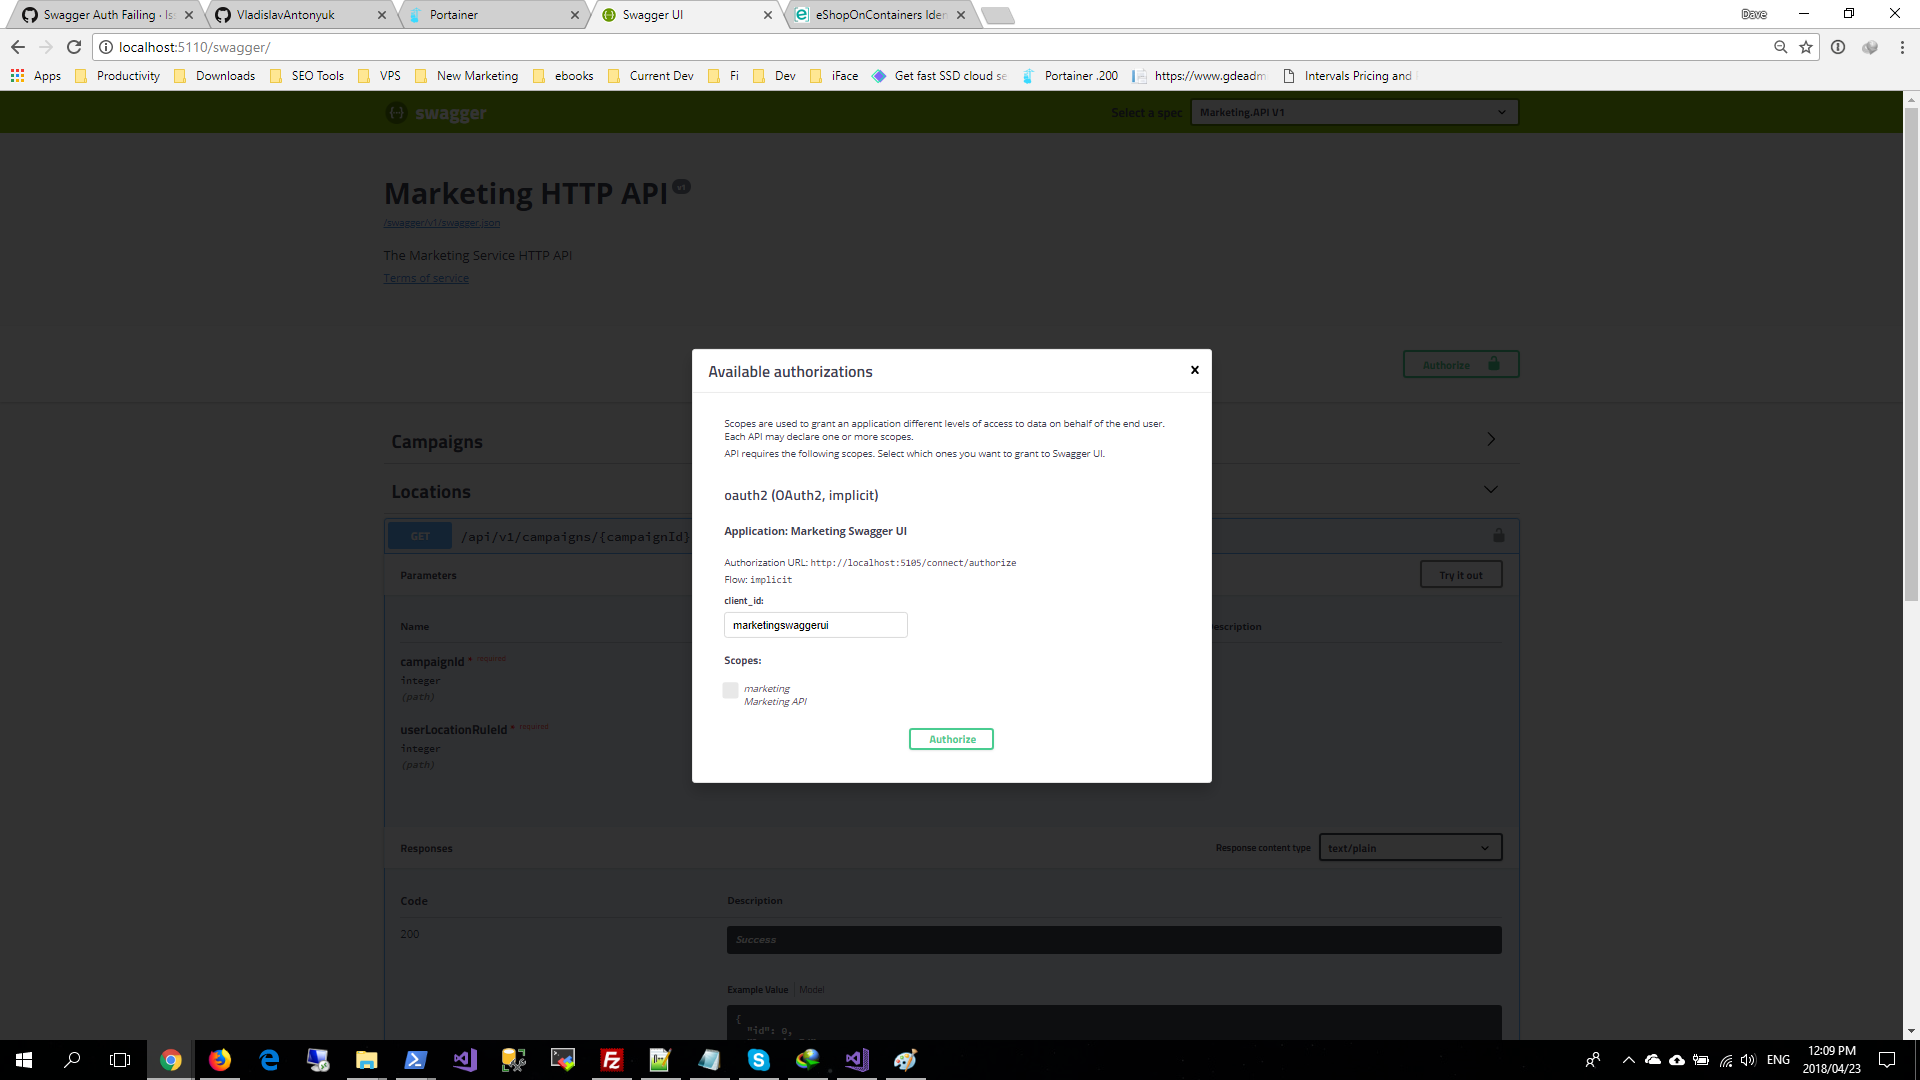
Task: Open the People icon in the taskbar
Action: pos(1593,1060)
